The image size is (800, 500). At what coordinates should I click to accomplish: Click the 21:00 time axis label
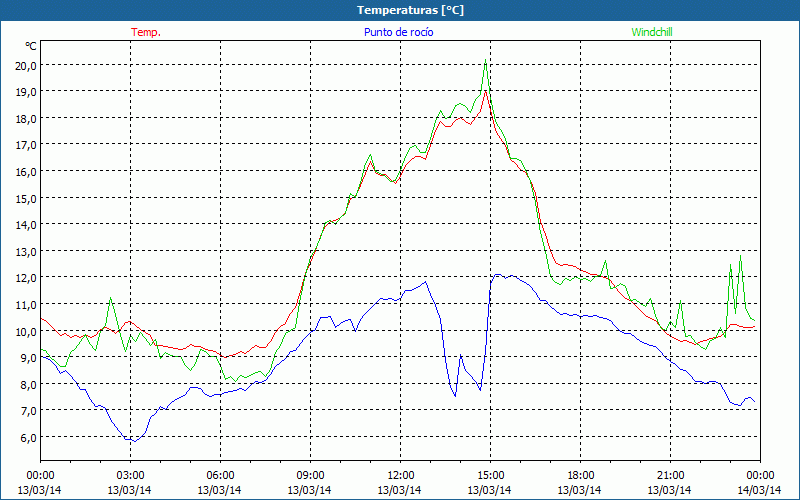[670, 476]
